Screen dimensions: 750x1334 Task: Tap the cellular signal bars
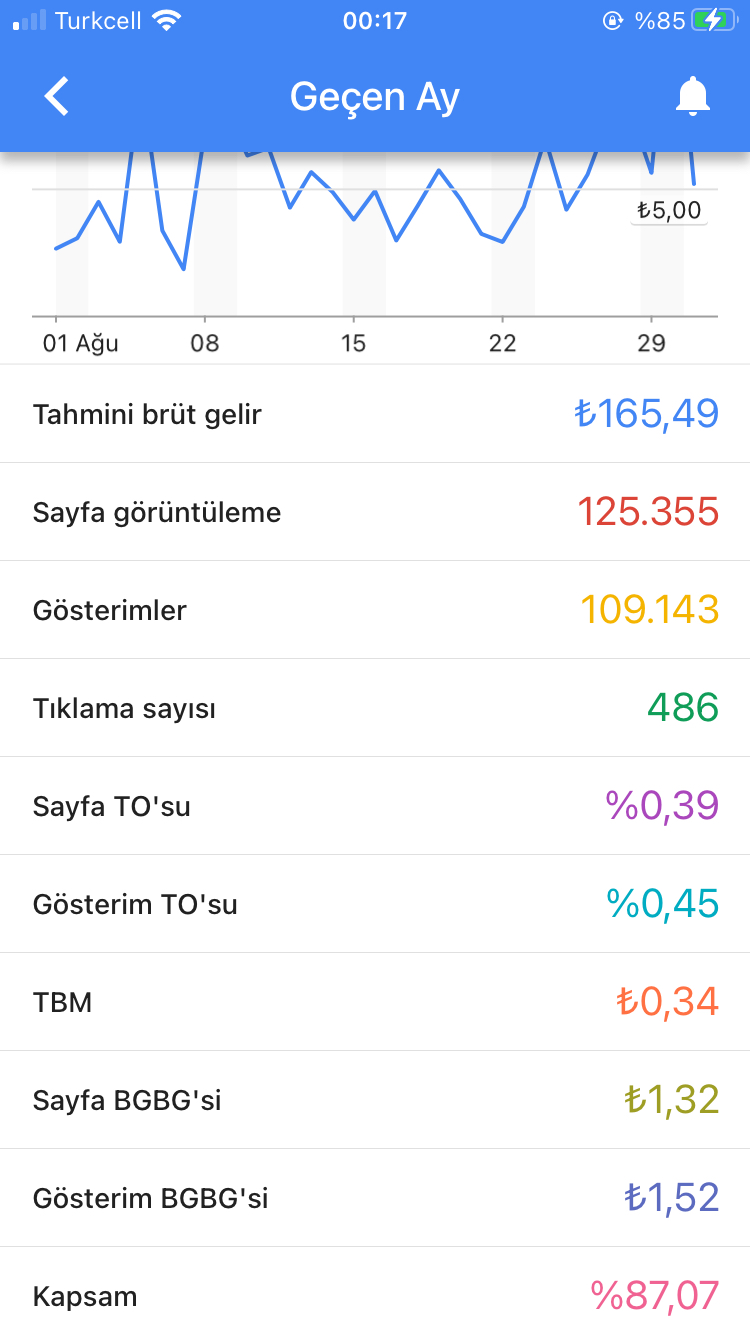click(30, 20)
